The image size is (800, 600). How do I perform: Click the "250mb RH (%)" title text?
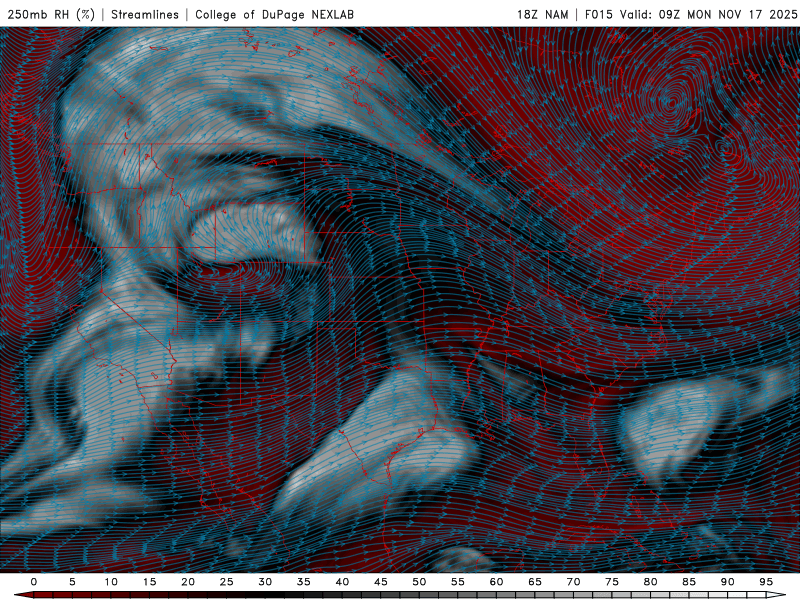(x=51, y=14)
